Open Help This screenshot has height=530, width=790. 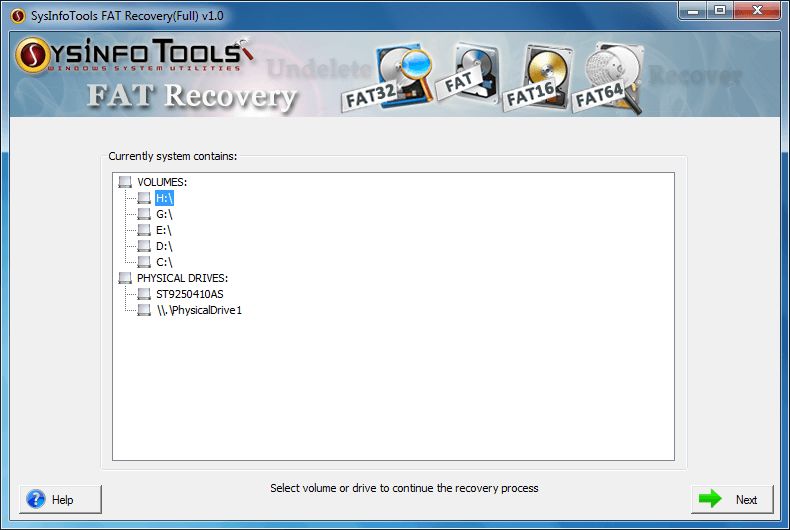60,499
